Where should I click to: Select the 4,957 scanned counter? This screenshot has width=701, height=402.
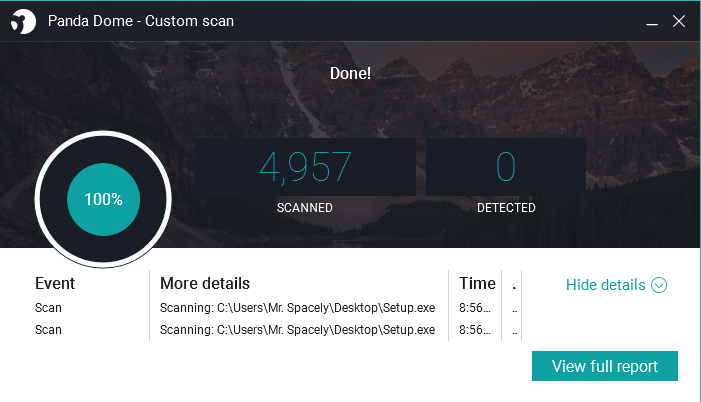[305, 167]
